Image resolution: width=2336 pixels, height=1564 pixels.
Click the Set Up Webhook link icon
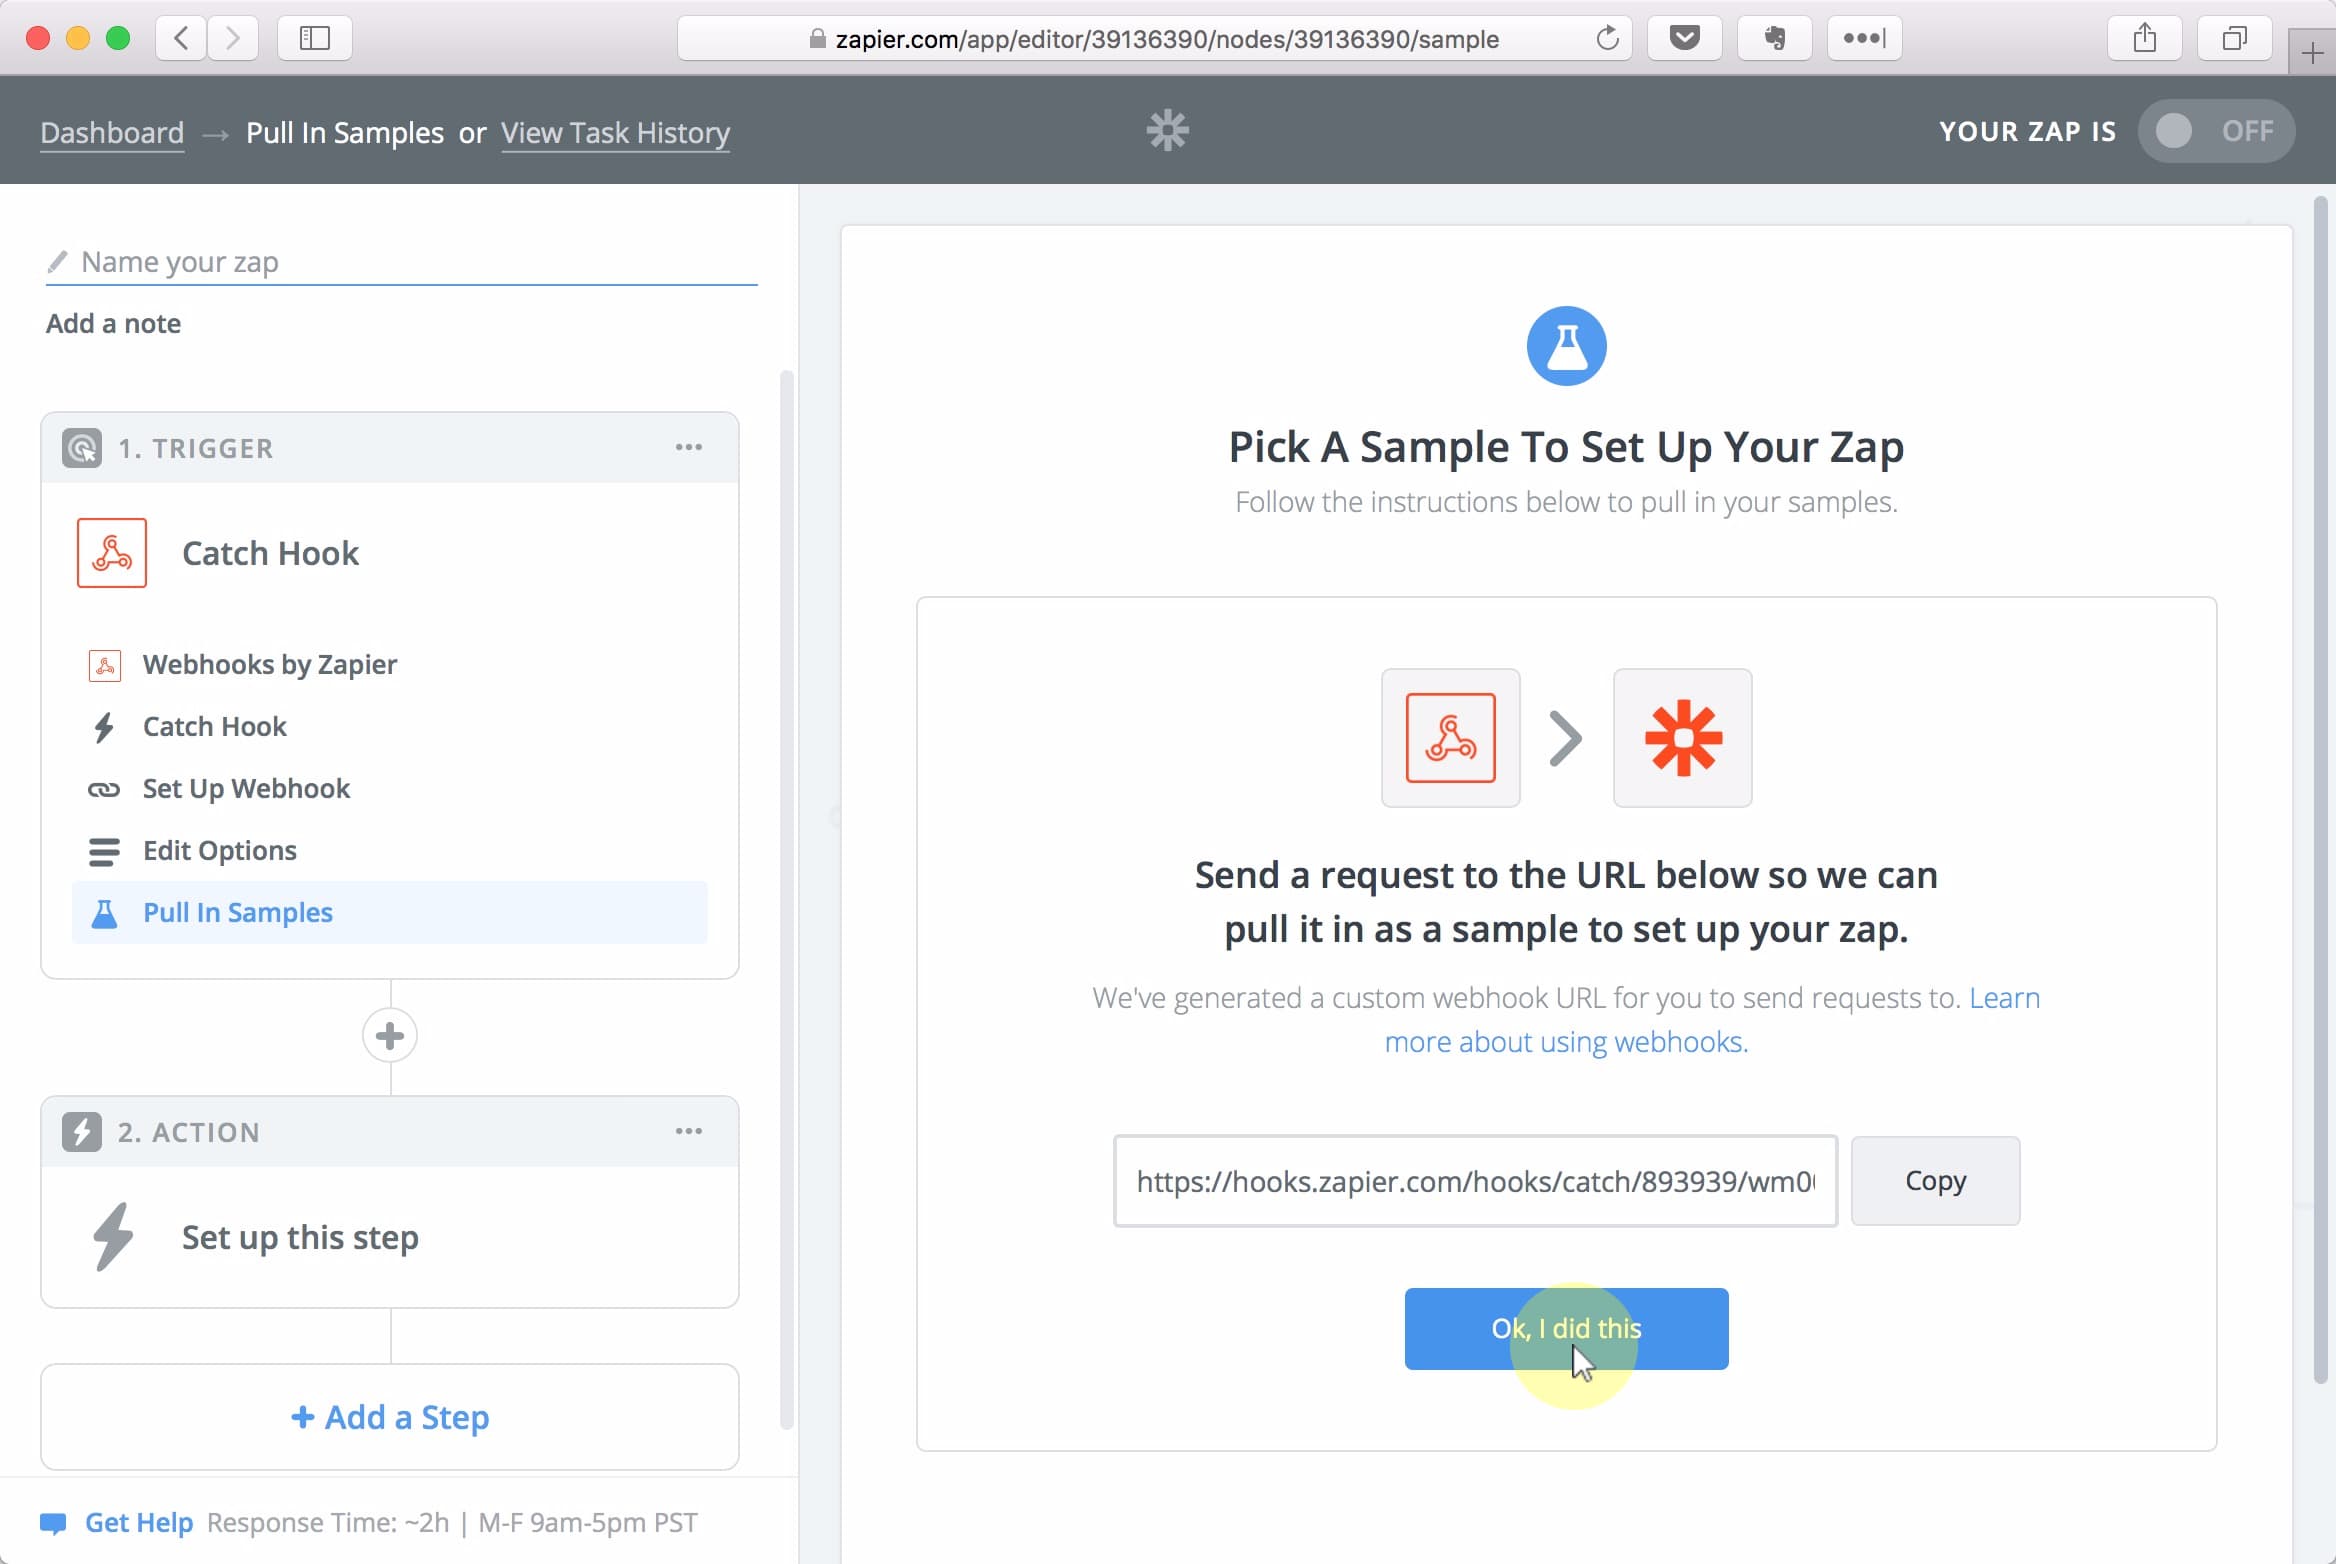101,787
